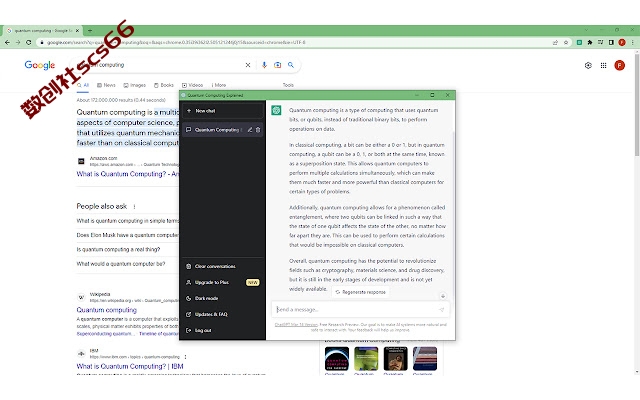Open Google account avatar on page
Image resolution: width=640 pixels, height=400 pixels.
point(620,65)
